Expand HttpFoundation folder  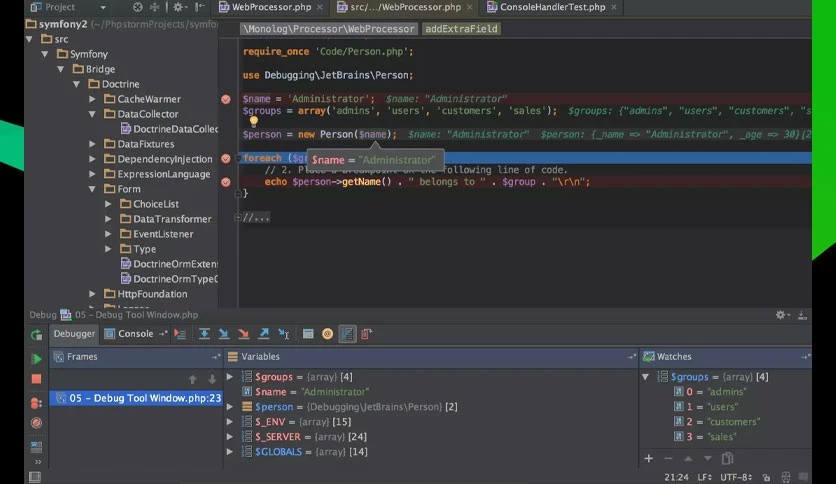pos(92,294)
